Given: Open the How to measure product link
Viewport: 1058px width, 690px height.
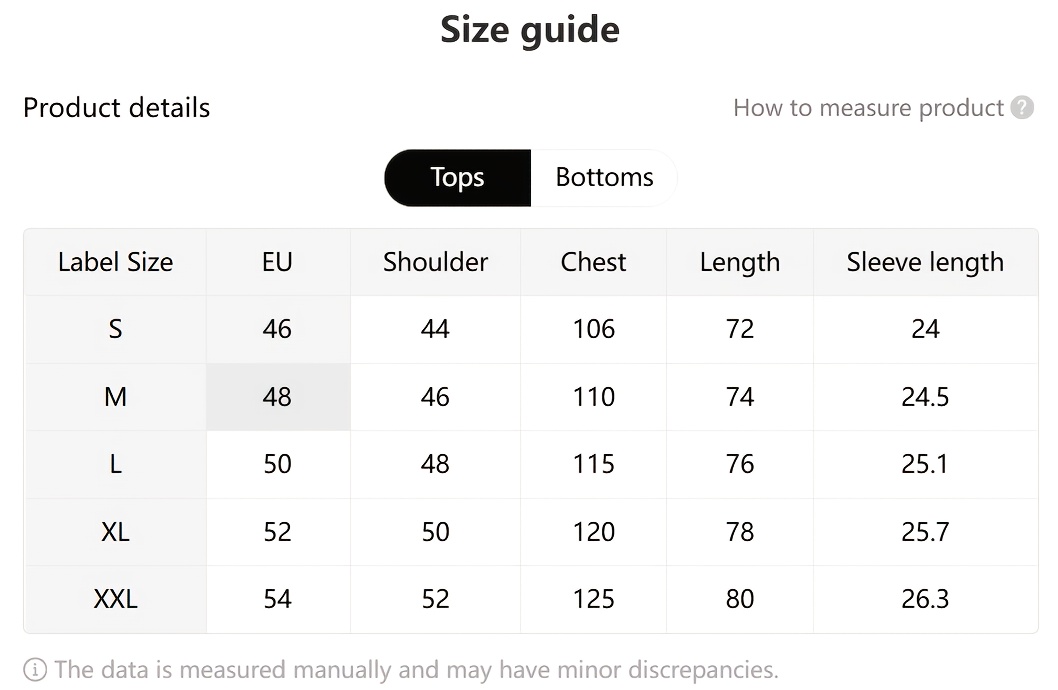Looking at the screenshot, I should pyautogui.click(x=868, y=108).
